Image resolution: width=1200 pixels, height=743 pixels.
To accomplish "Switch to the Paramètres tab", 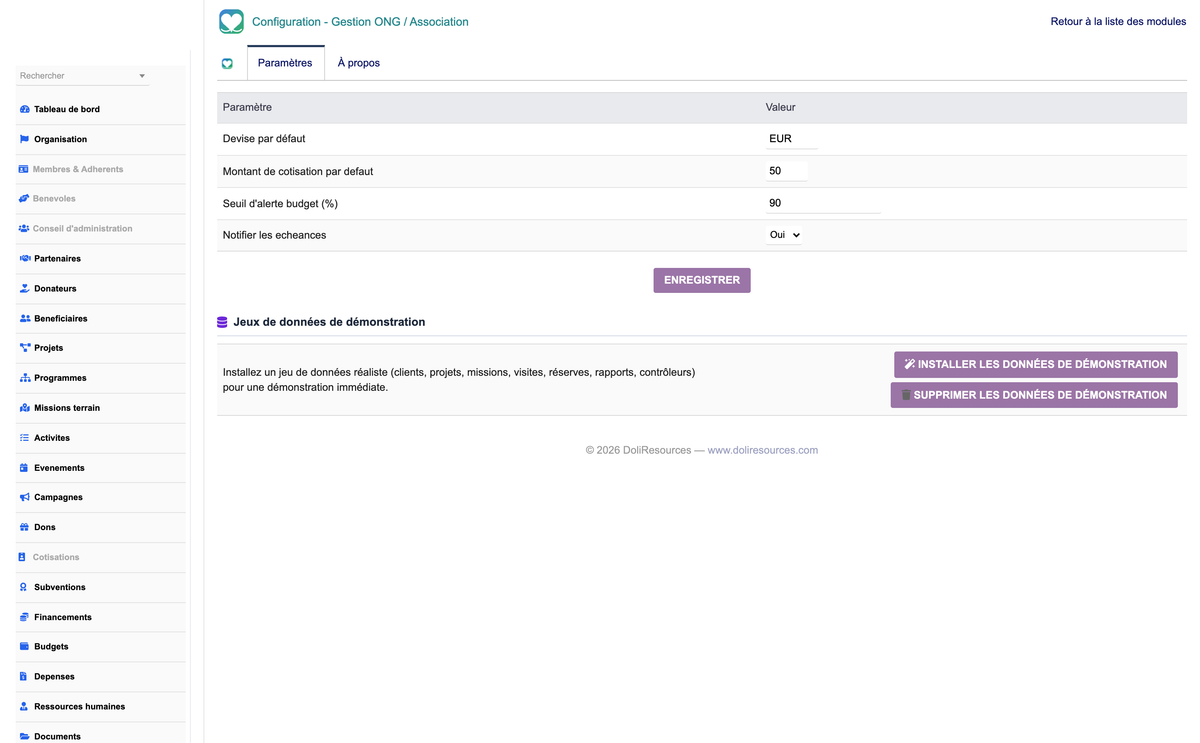I will point(285,63).
